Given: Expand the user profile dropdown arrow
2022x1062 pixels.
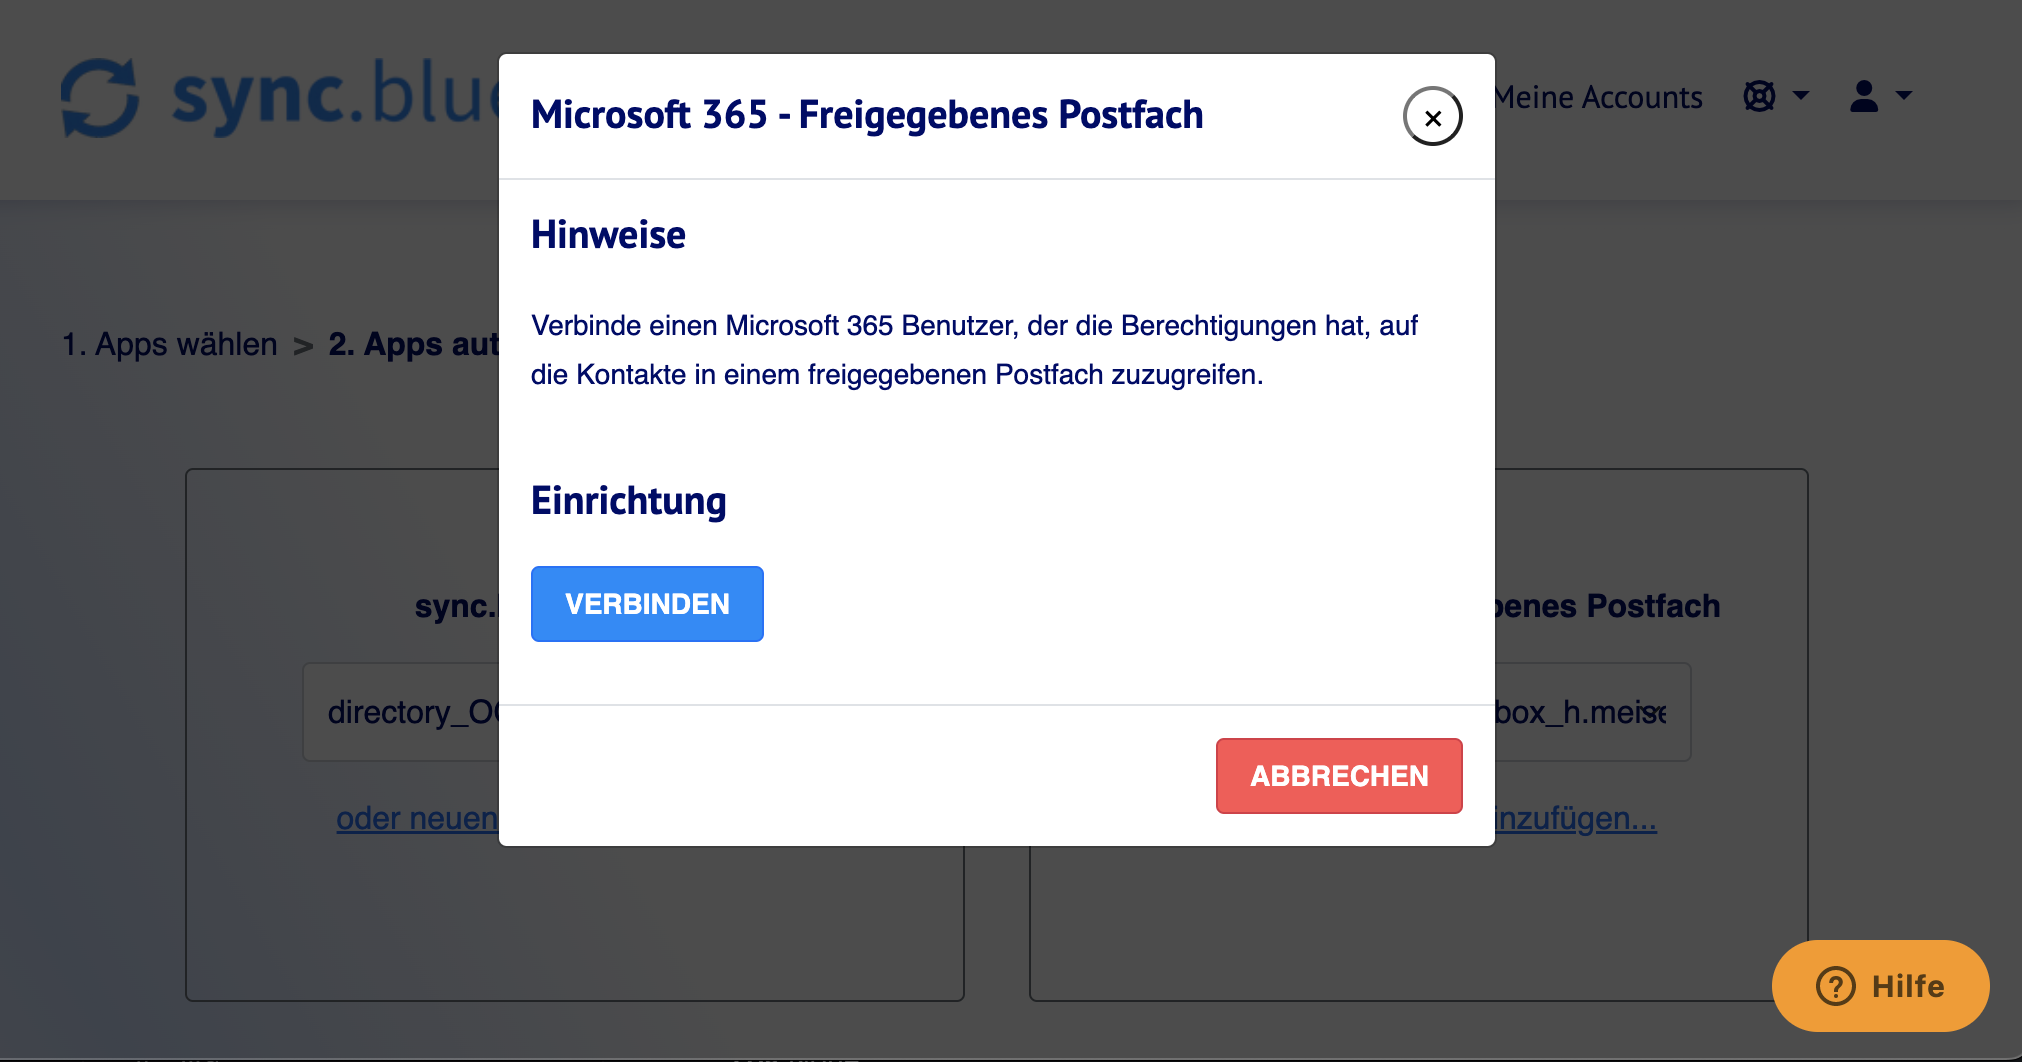Looking at the screenshot, I should [x=1904, y=96].
